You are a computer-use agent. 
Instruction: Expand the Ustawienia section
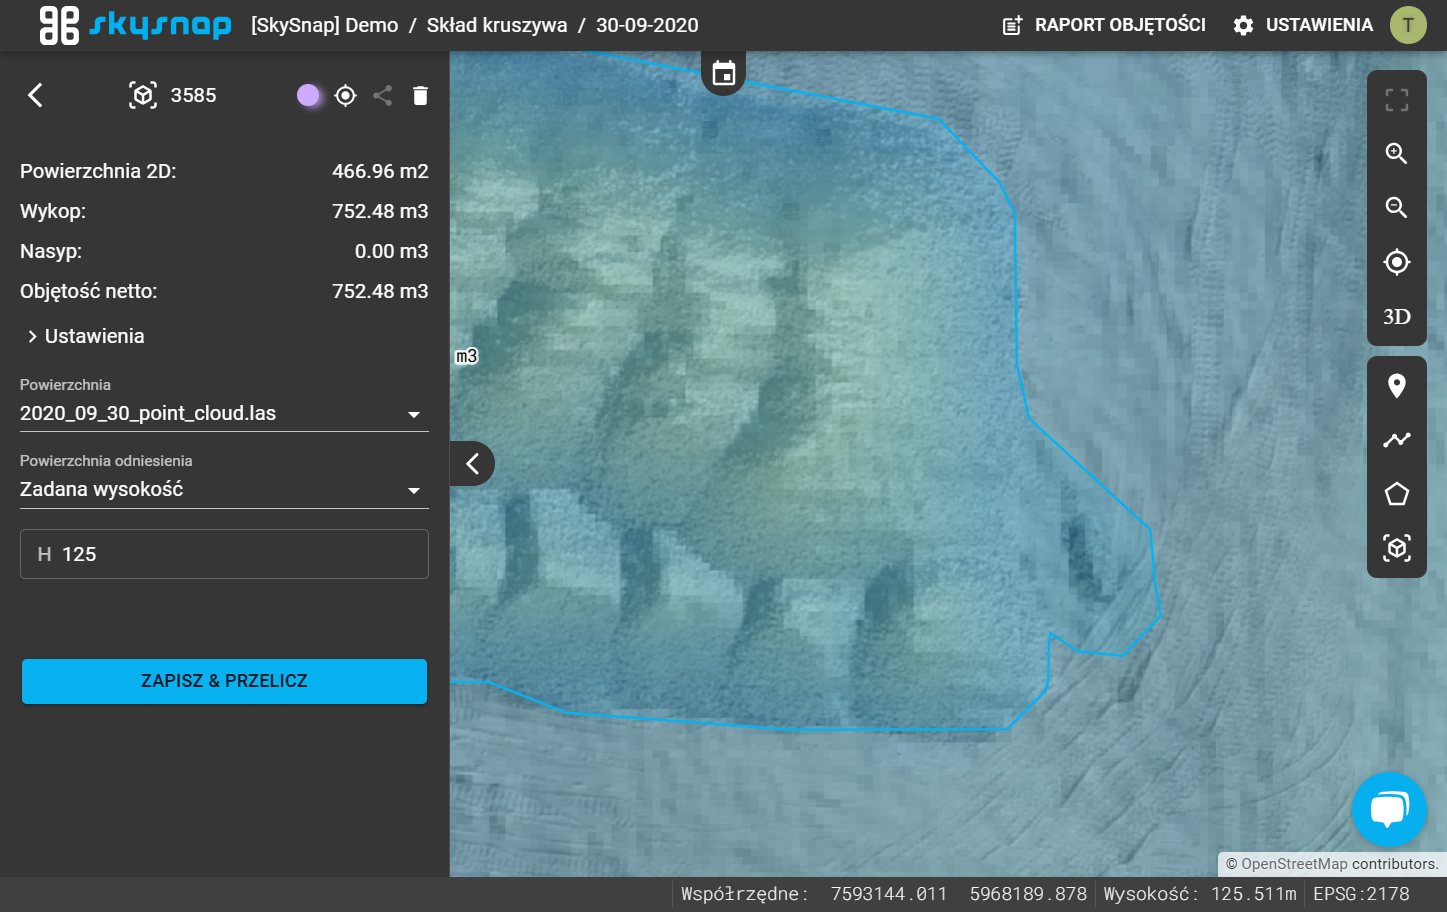(x=86, y=336)
